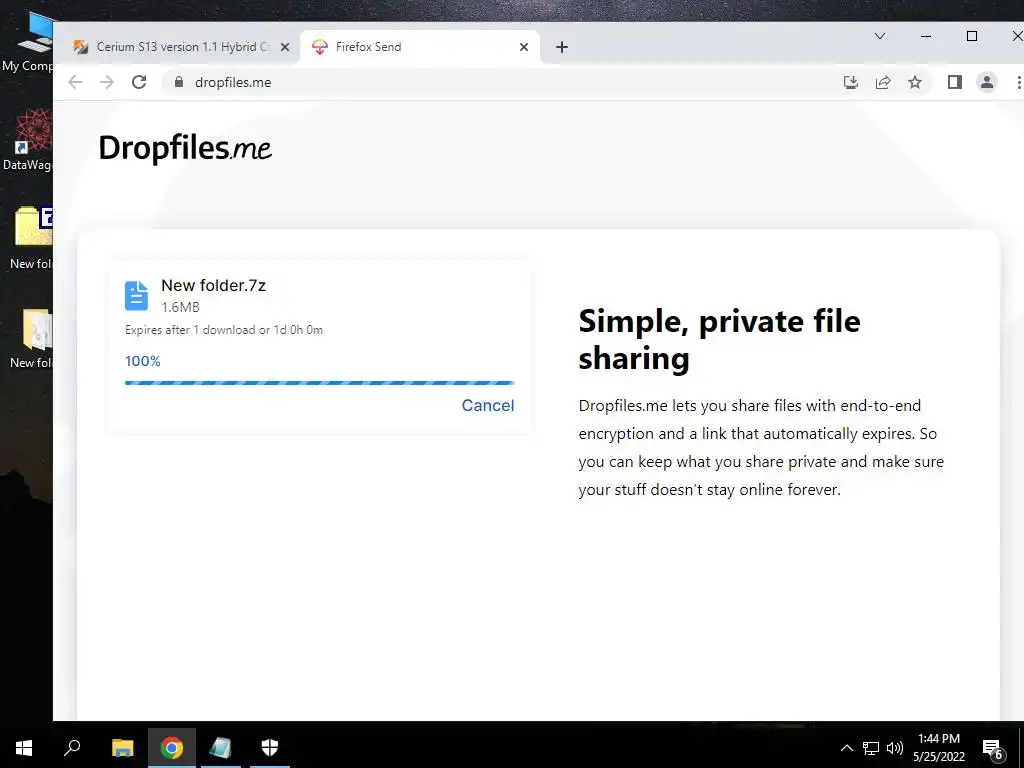Click the Chrome taskbar icon

coord(172,747)
